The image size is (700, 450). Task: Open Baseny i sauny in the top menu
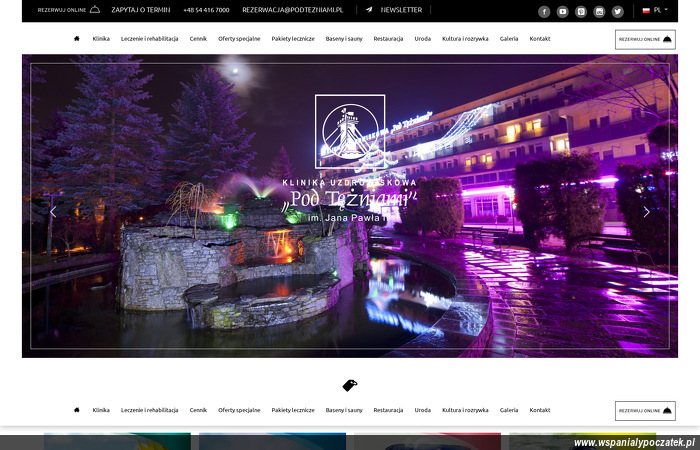(x=344, y=39)
